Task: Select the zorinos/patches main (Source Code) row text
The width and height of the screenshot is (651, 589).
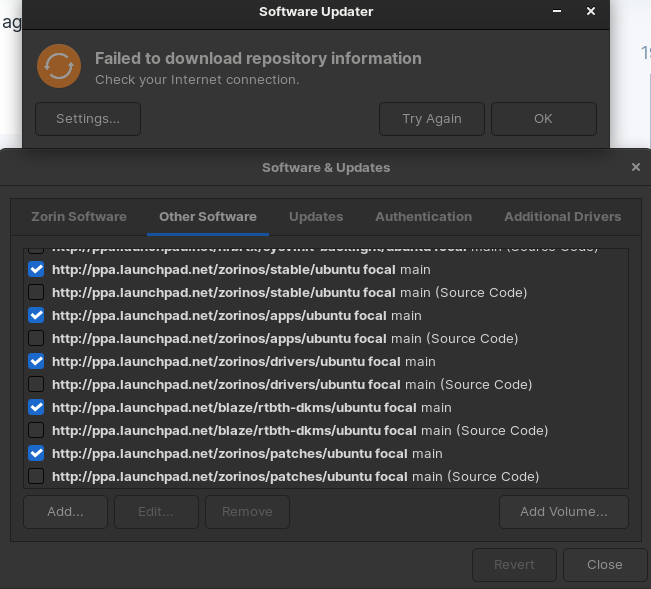Action: (x=296, y=477)
